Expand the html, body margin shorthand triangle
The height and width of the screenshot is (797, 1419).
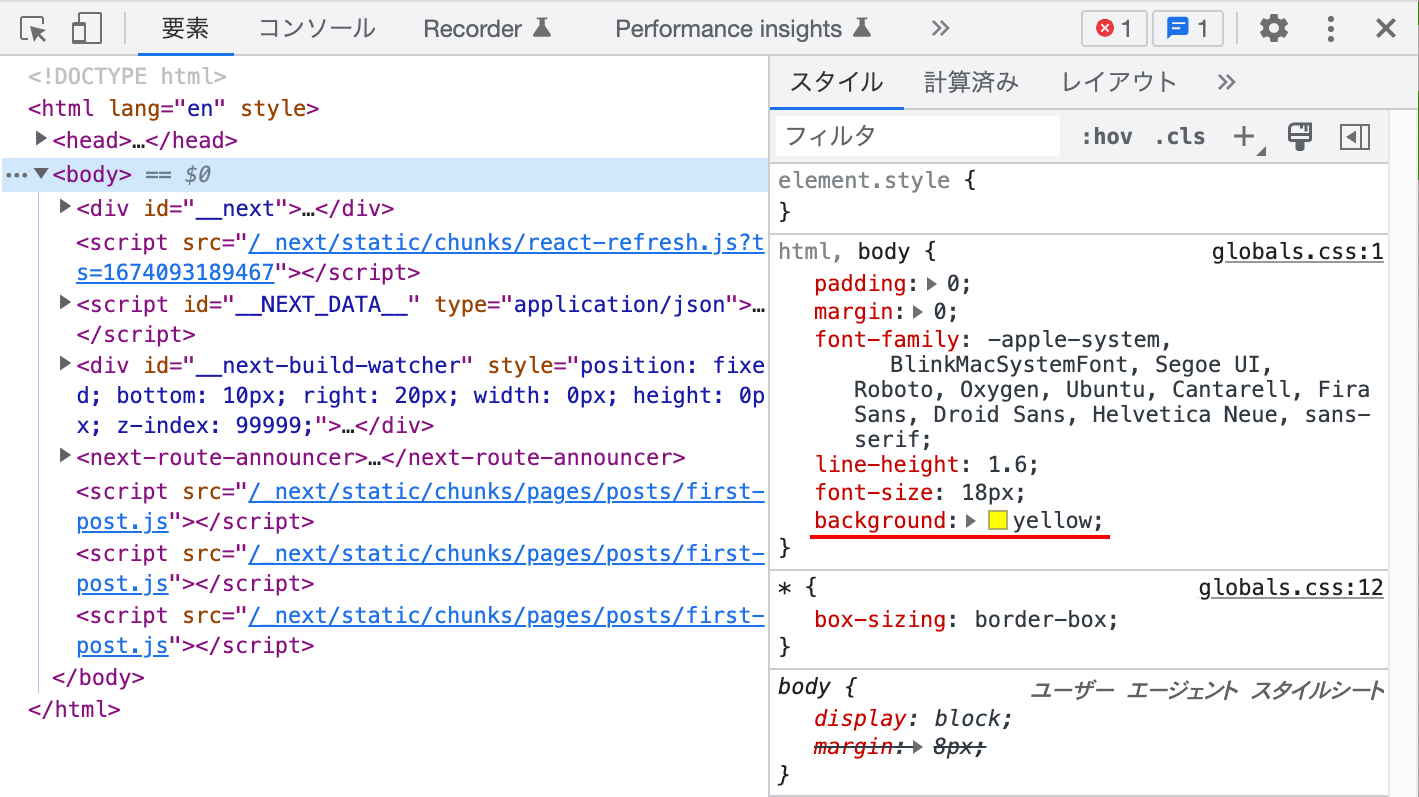919,312
